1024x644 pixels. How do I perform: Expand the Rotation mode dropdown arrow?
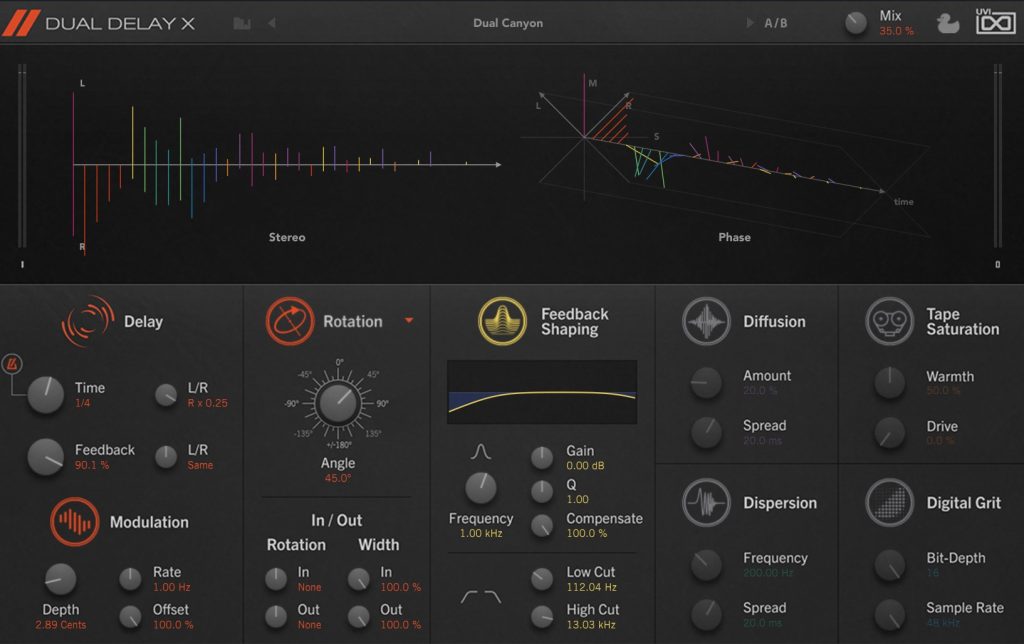(x=408, y=321)
